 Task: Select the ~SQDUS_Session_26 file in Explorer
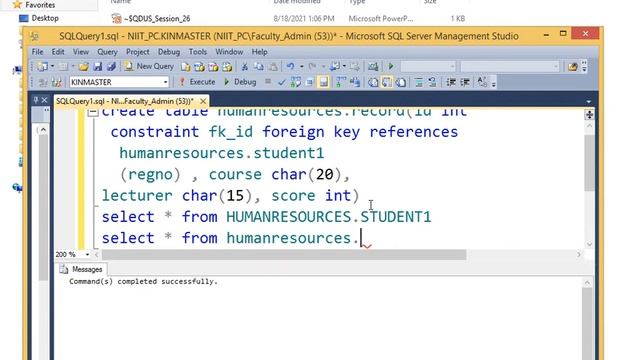coord(151,18)
